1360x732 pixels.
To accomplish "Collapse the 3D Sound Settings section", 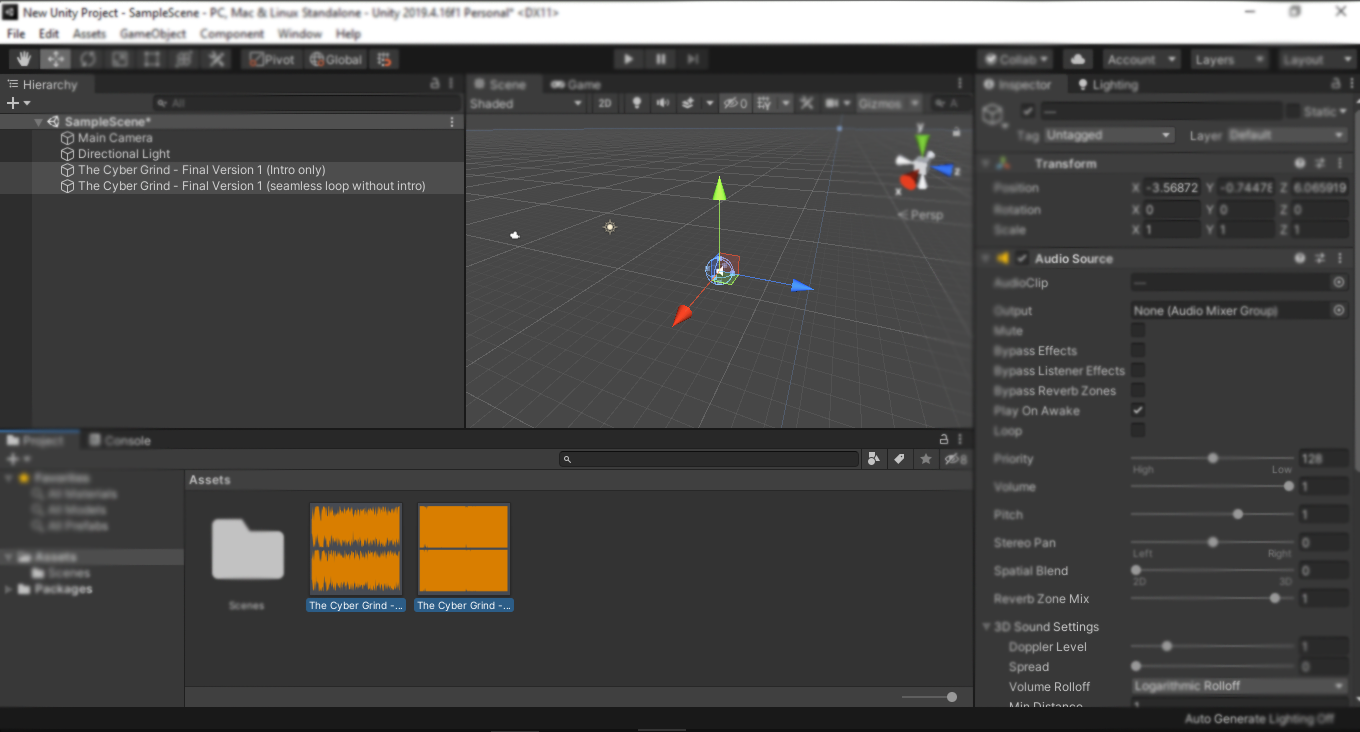I will [x=987, y=627].
